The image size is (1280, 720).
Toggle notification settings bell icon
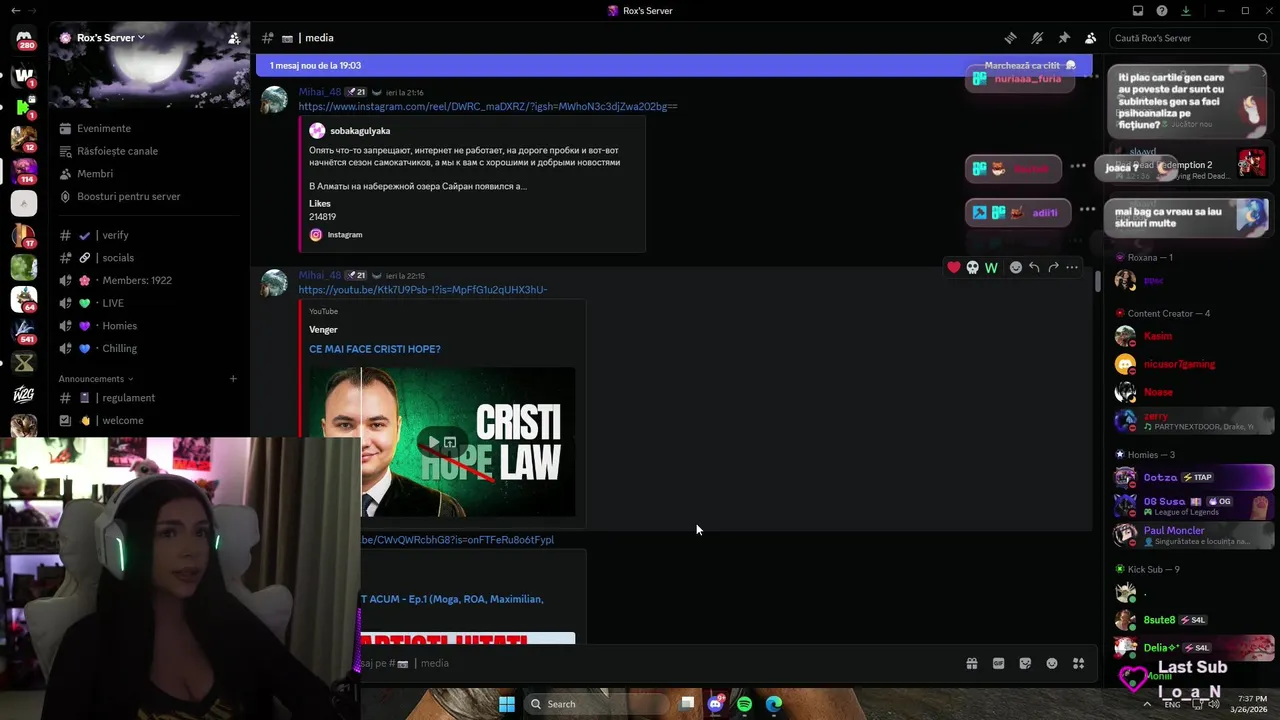click(x=1037, y=38)
